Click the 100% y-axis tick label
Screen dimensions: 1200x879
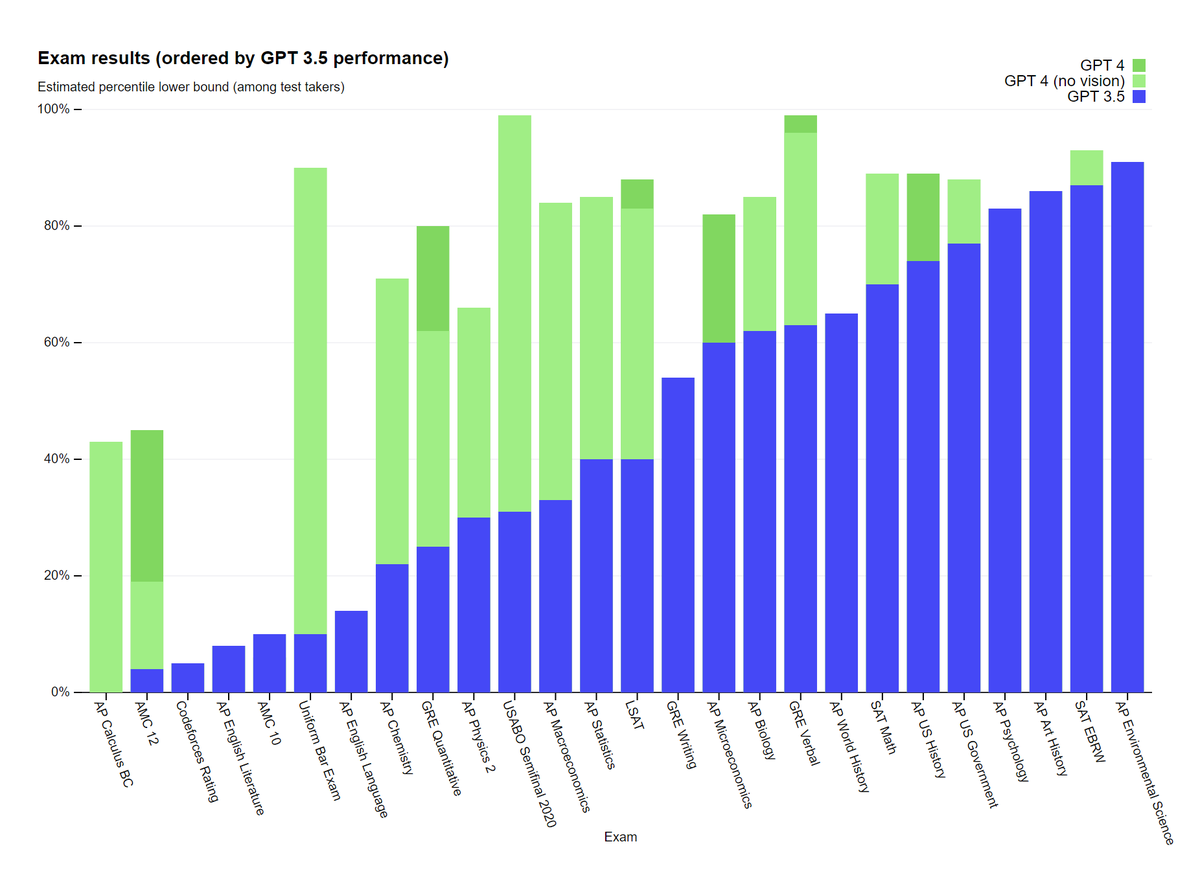point(53,109)
